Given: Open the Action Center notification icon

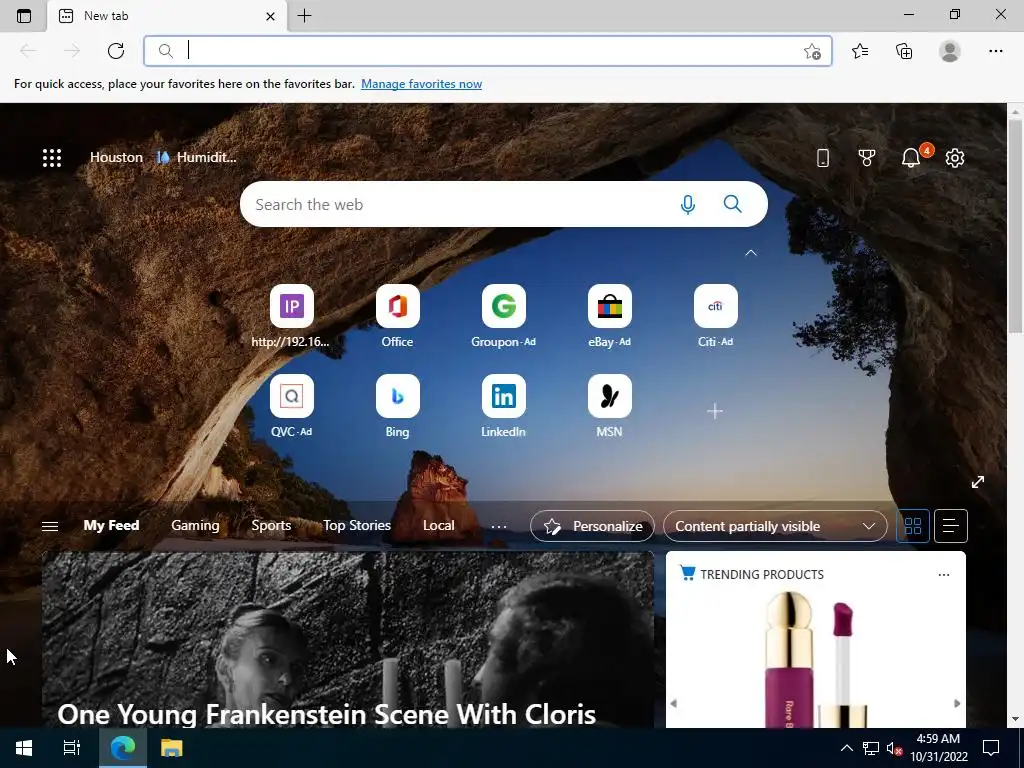Looking at the screenshot, I should [x=991, y=748].
